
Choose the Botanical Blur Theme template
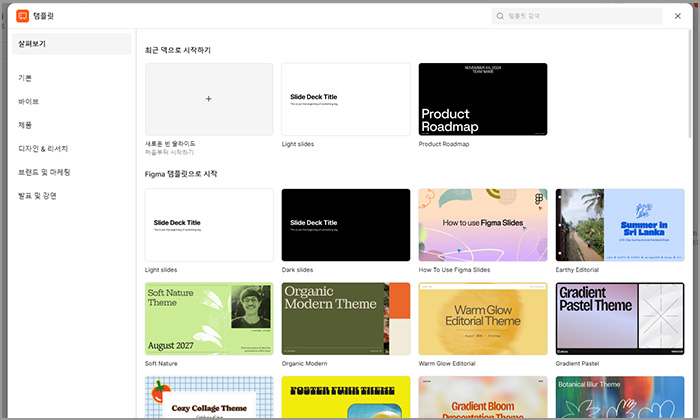[x=620, y=397]
